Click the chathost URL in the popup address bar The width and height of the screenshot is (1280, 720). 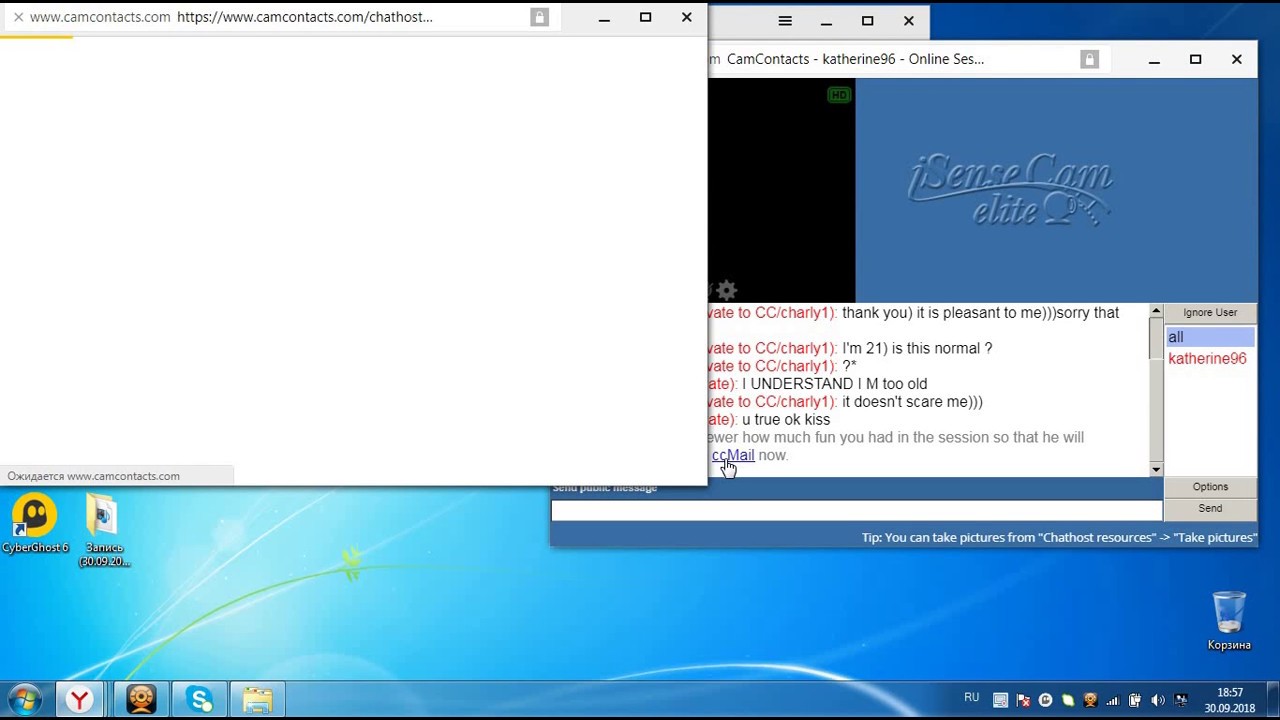[304, 17]
